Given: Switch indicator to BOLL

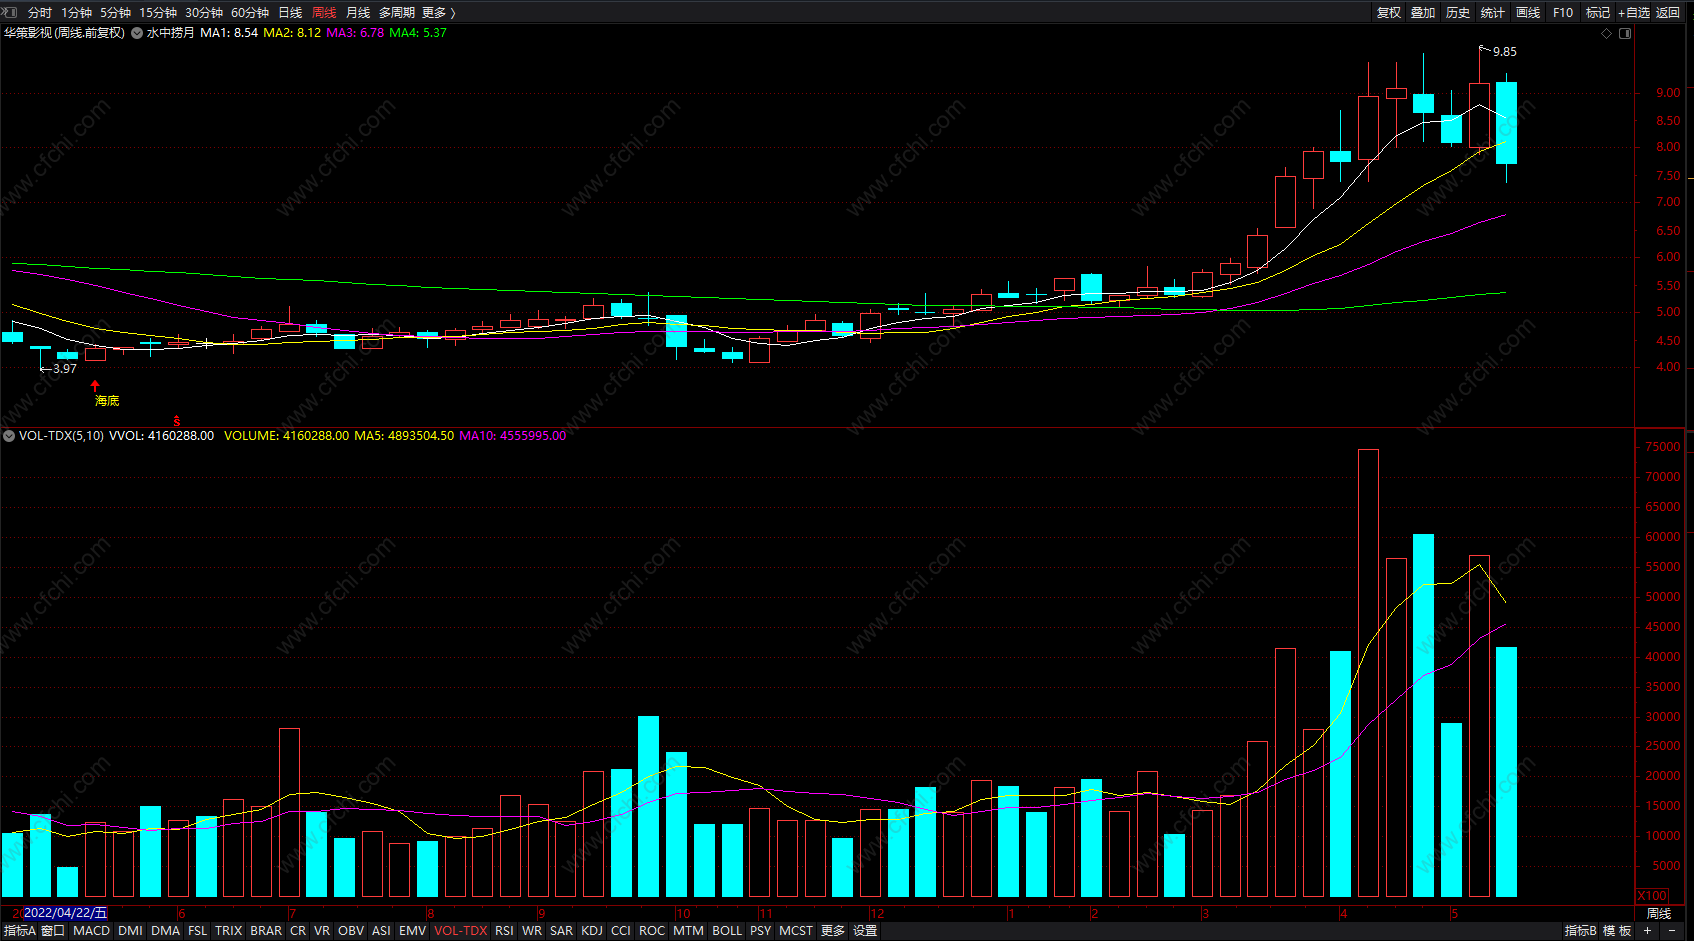Looking at the screenshot, I should [x=727, y=931].
